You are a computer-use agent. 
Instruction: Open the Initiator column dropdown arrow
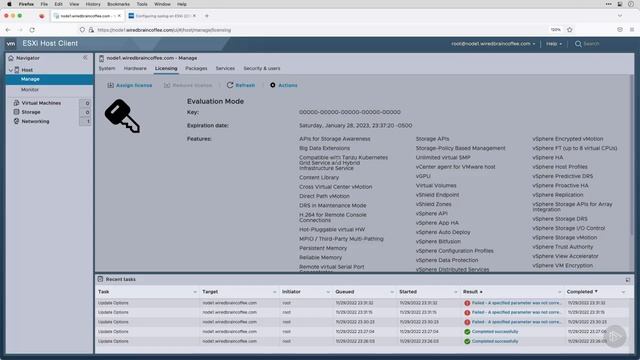(x=328, y=292)
